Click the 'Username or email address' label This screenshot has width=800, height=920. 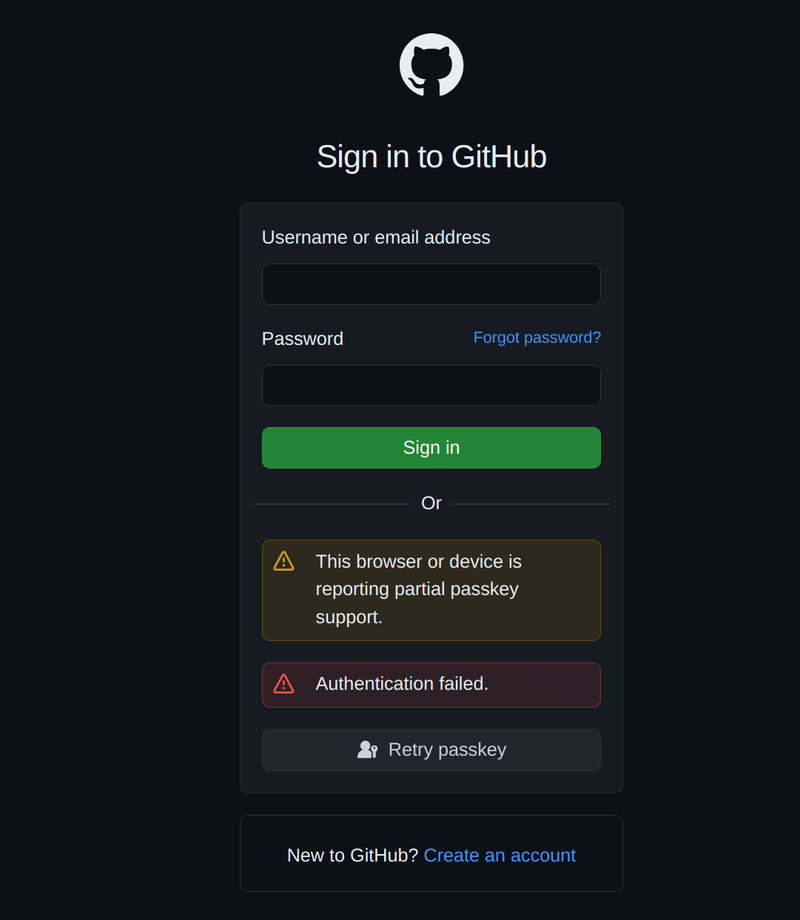[x=376, y=237]
